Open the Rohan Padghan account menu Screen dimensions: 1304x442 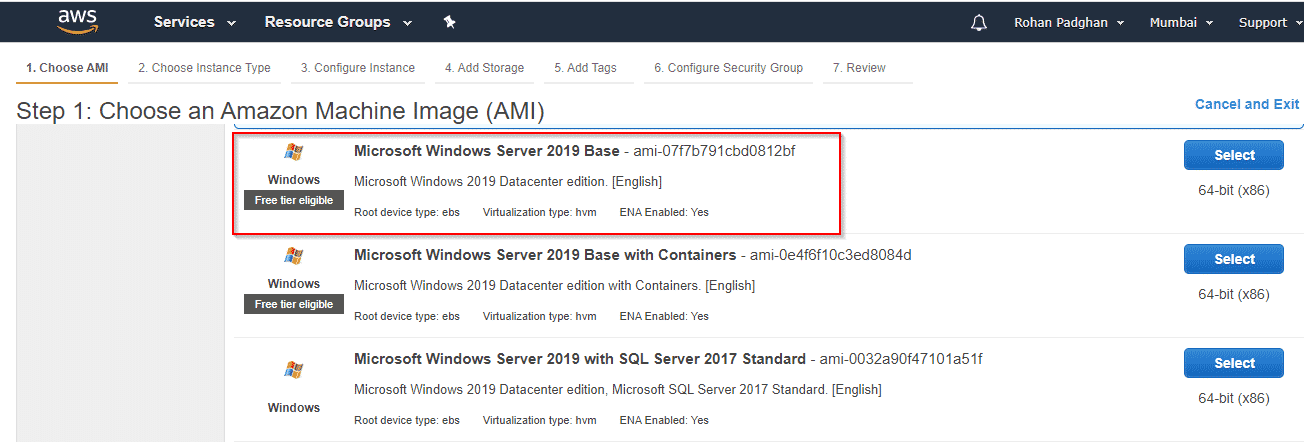point(1069,22)
